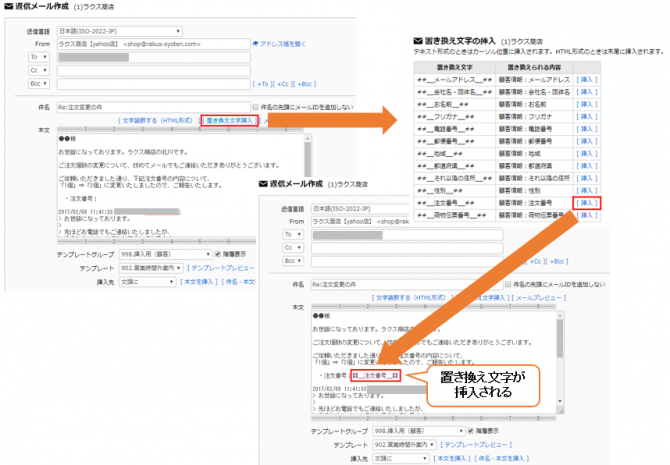
Task: Click the Cc address field in lower reply window
Action: (407, 248)
